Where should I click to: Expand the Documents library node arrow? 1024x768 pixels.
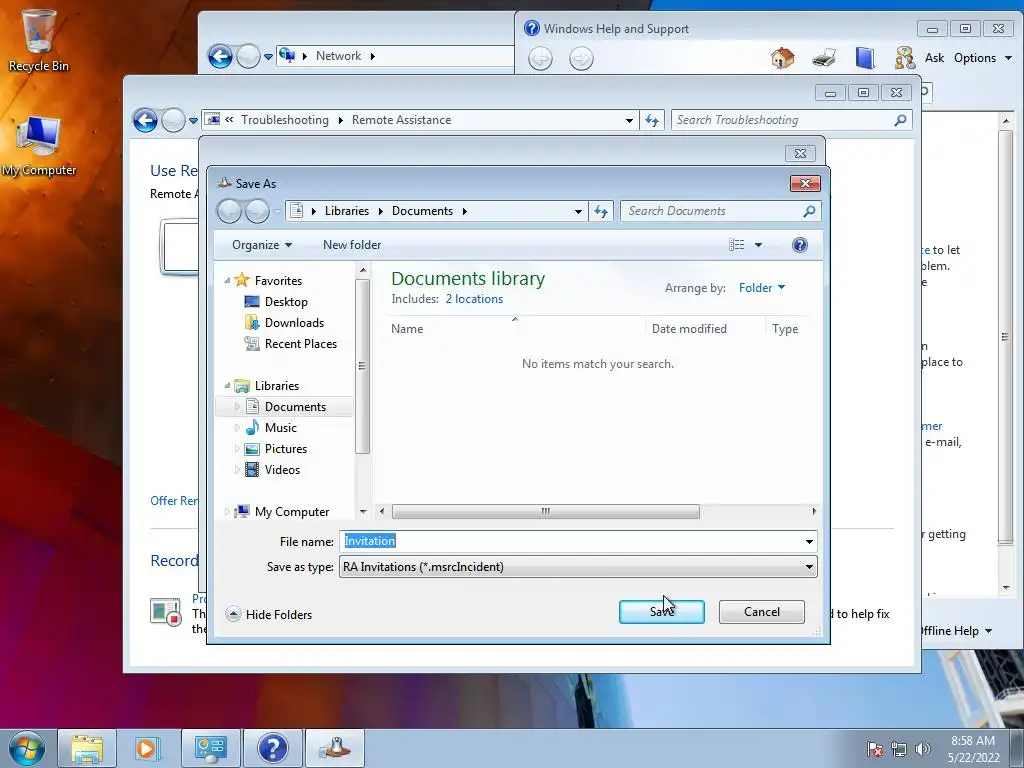[237, 407]
